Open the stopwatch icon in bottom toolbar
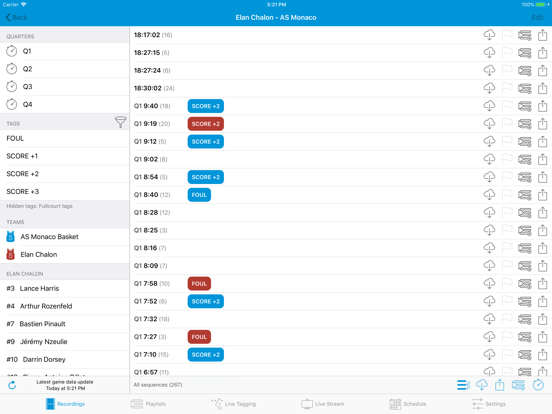Image resolution: width=552 pixels, height=414 pixels. point(538,385)
